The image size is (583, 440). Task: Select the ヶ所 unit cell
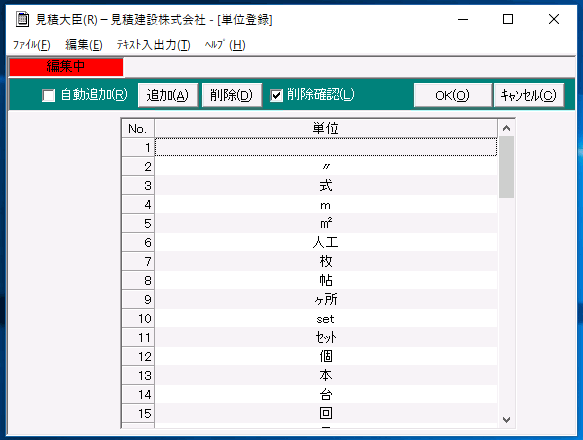pyautogui.click(x=326, y=299)
